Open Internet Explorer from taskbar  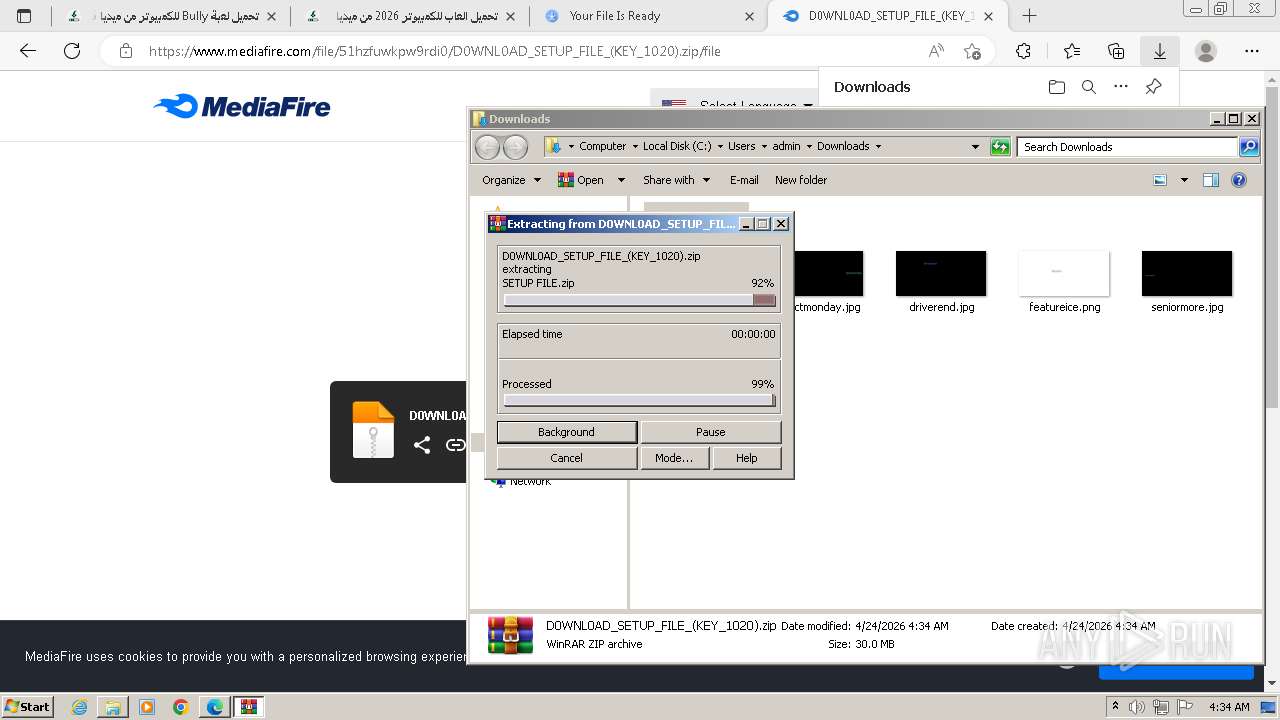(x=80, y=707)
